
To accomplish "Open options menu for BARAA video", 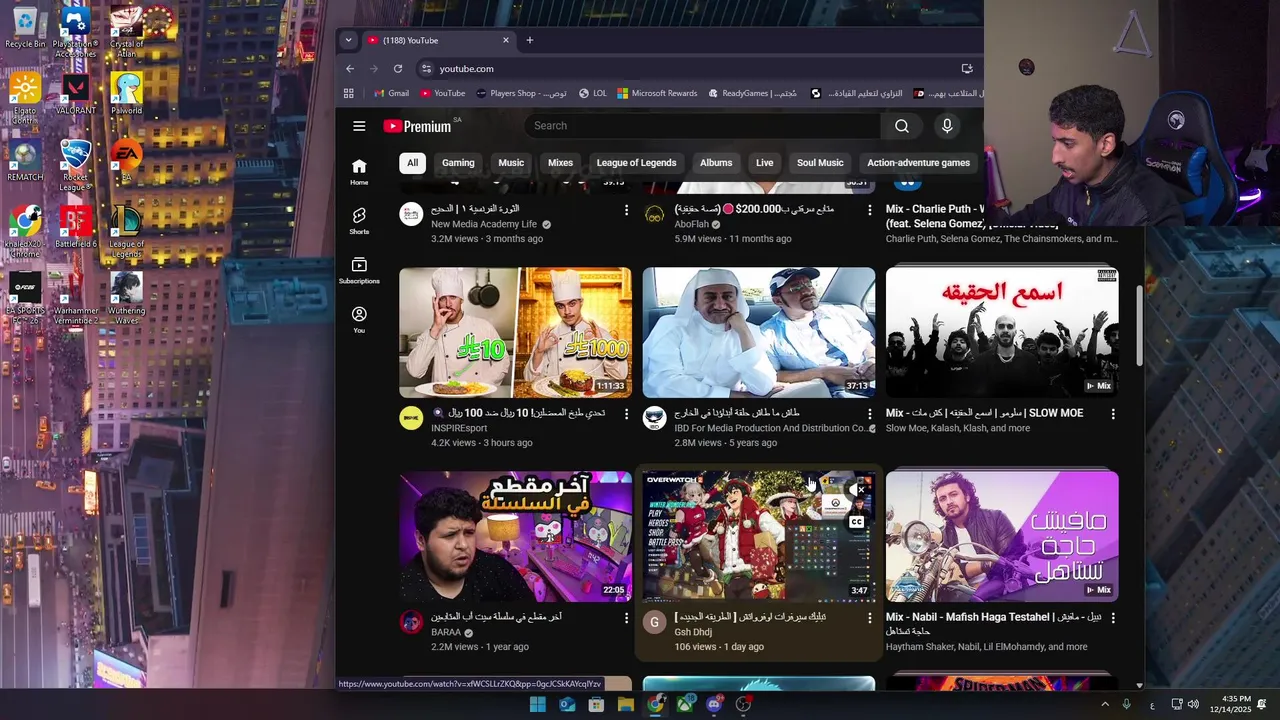I will [x=626, y=618].
